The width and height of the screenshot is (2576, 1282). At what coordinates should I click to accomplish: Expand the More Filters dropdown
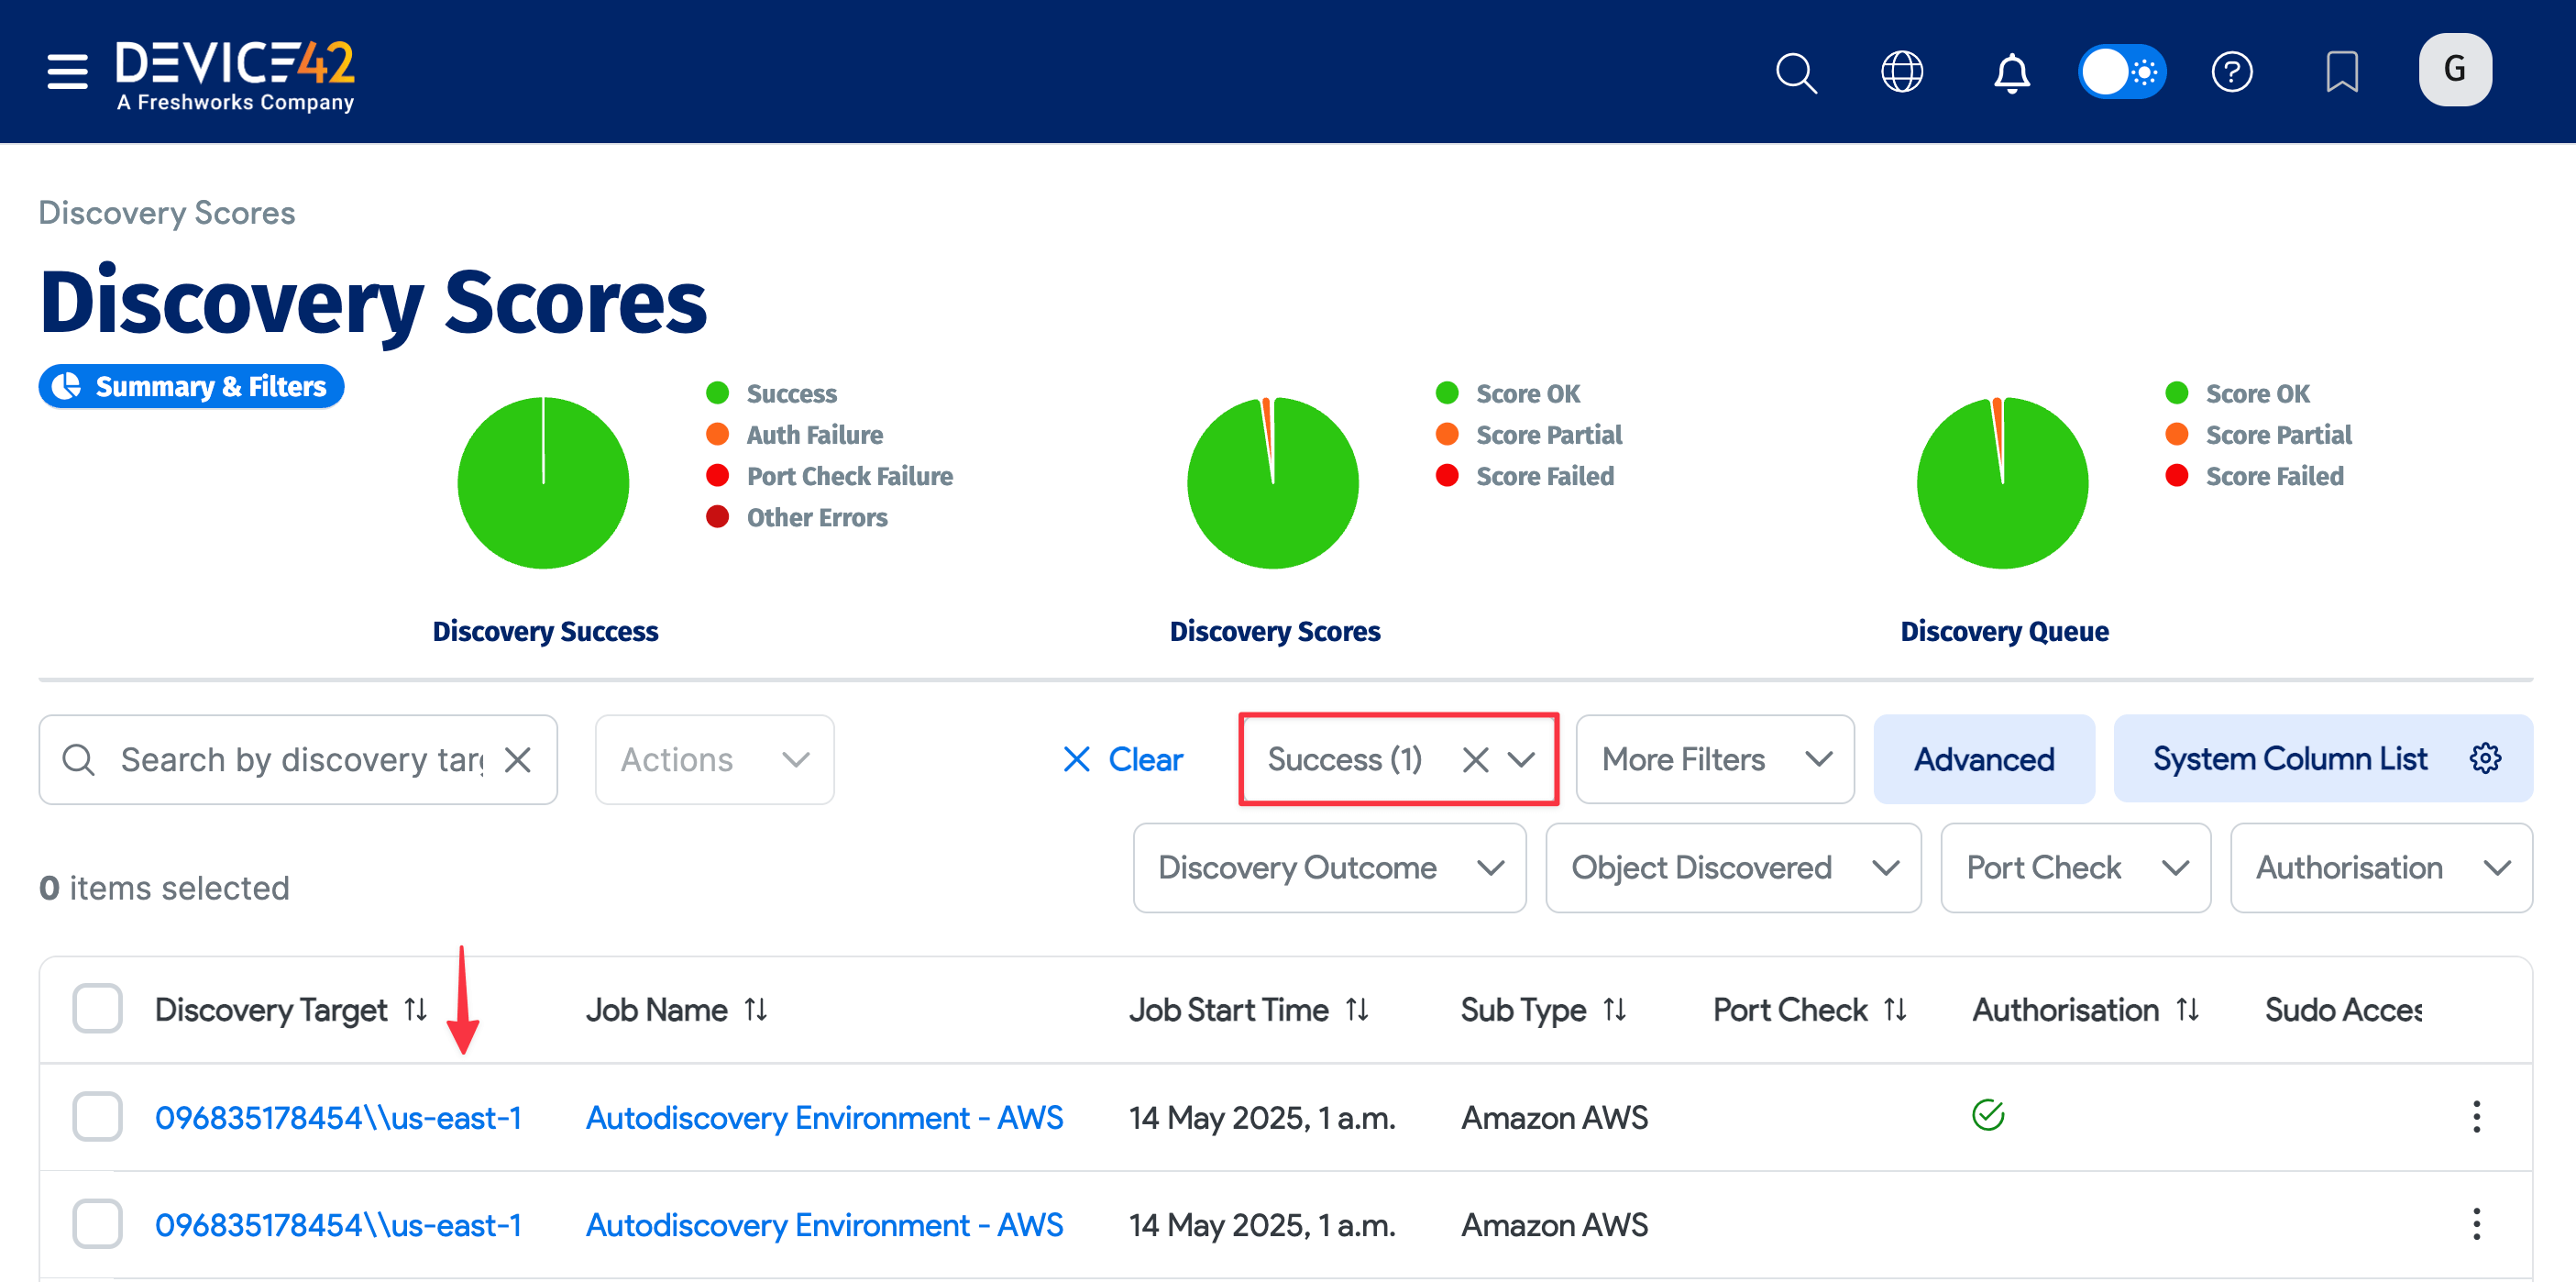click(x=1714, y=759)
